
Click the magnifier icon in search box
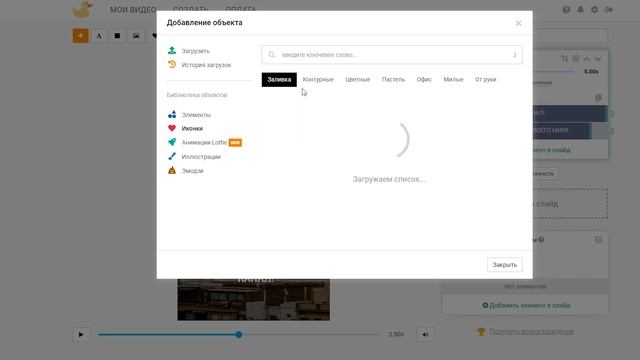pos(272,55)
